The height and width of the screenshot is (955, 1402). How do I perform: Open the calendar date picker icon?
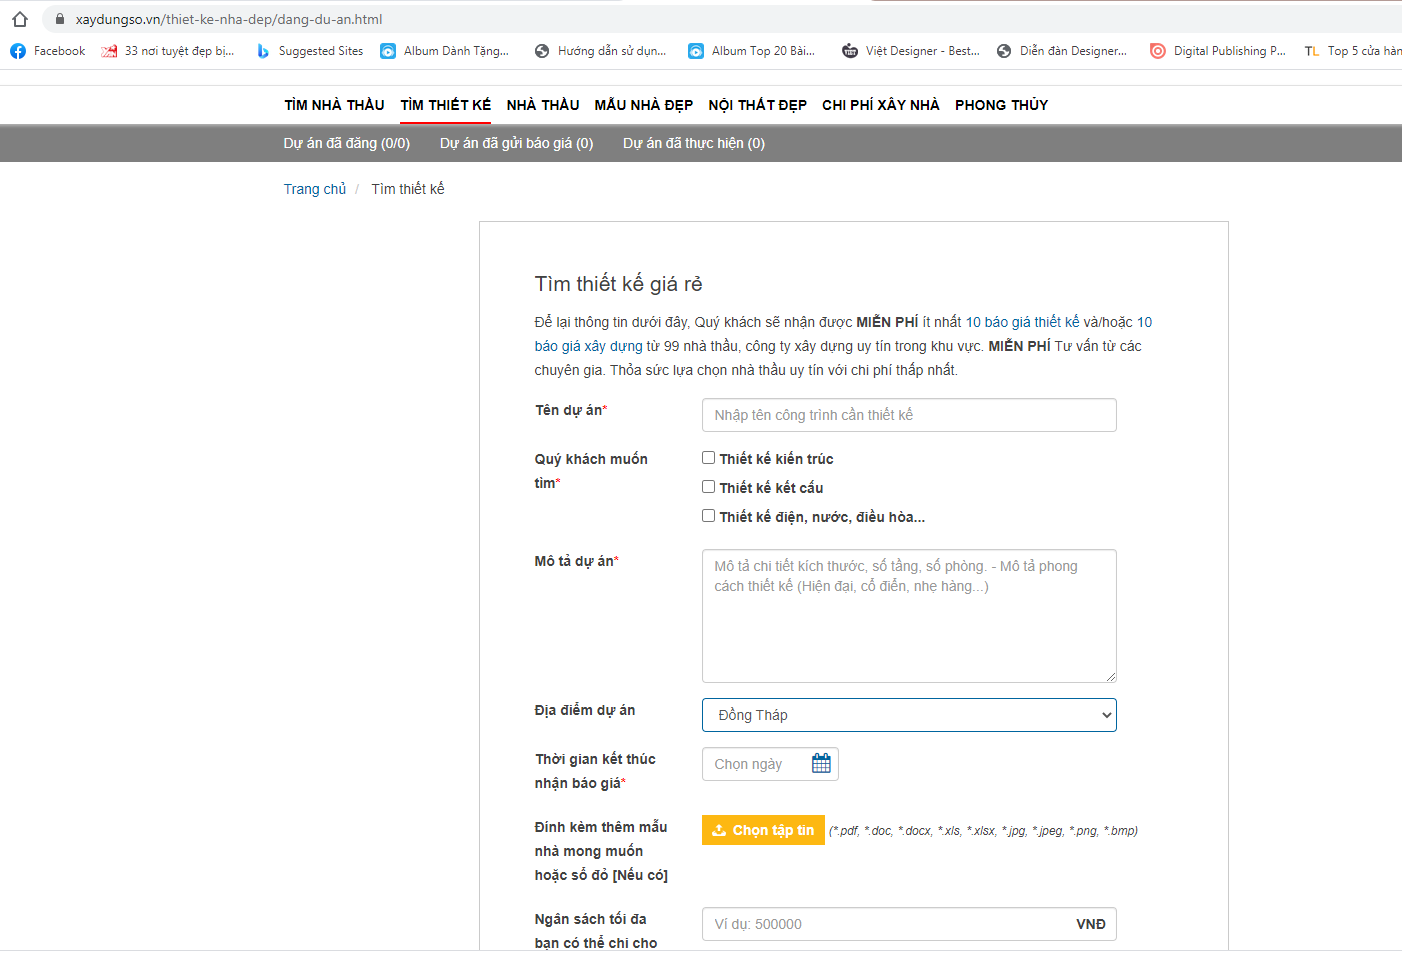[821, 764]
